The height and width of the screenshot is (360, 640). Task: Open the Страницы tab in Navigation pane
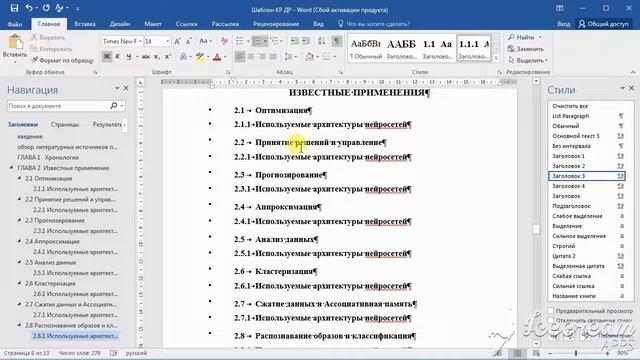click(x=65, y=124)
